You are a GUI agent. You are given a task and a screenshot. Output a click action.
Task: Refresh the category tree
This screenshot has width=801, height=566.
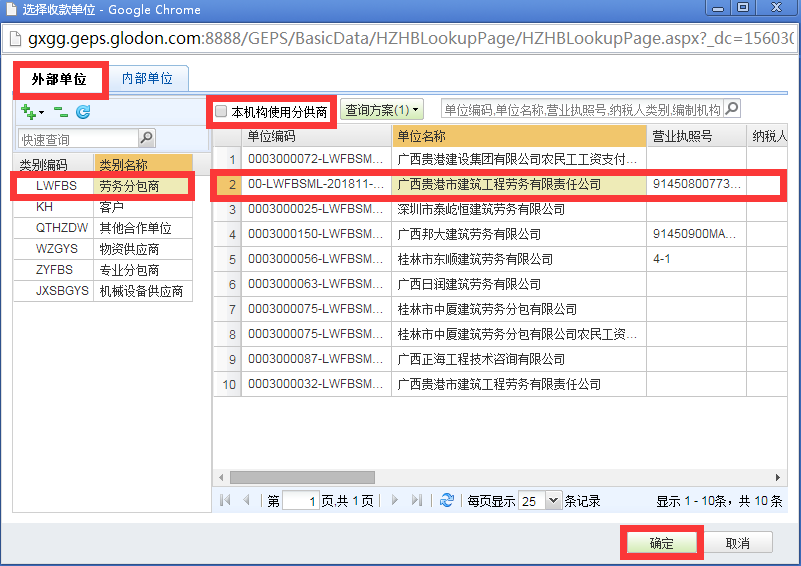click(83, 112)
